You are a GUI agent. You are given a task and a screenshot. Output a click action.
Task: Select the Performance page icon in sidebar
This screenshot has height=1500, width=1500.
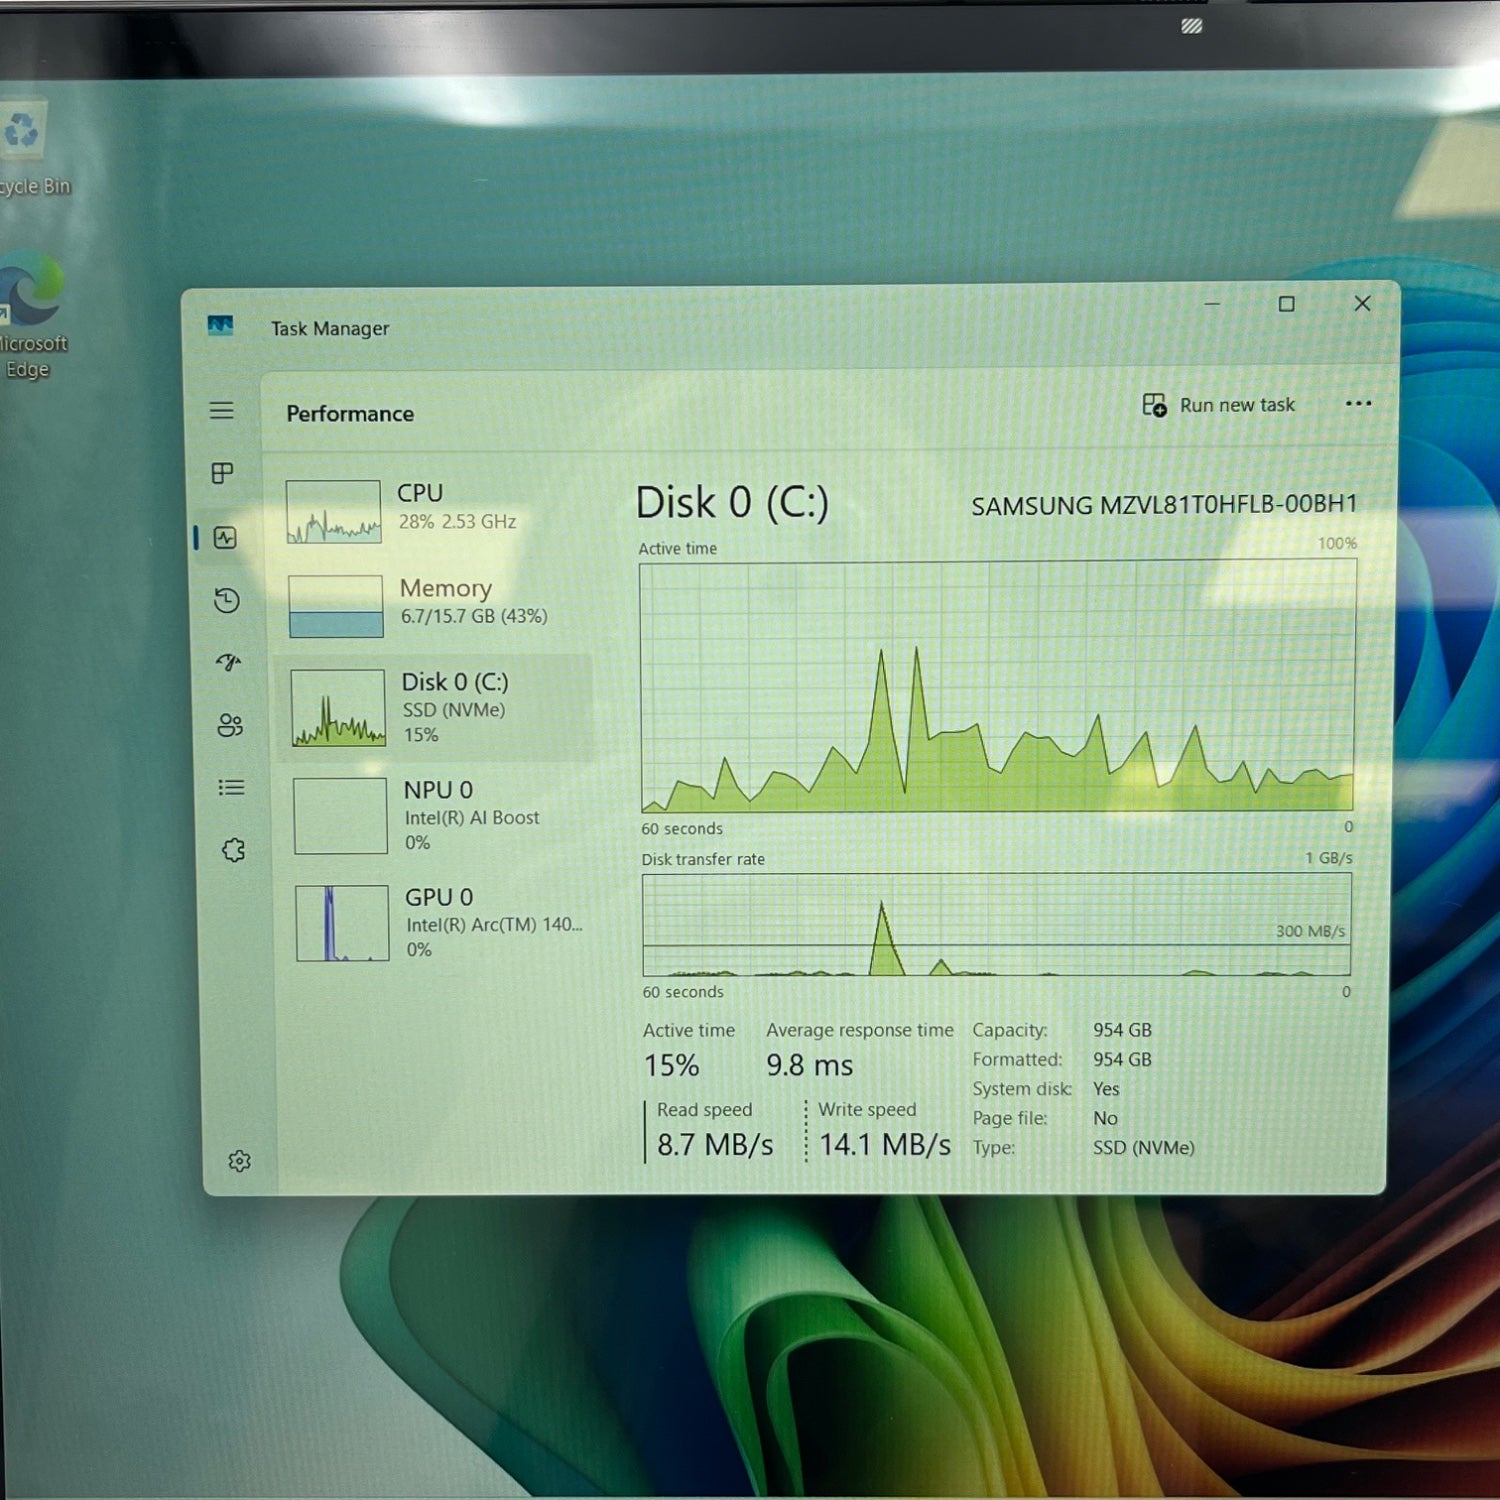226,538
